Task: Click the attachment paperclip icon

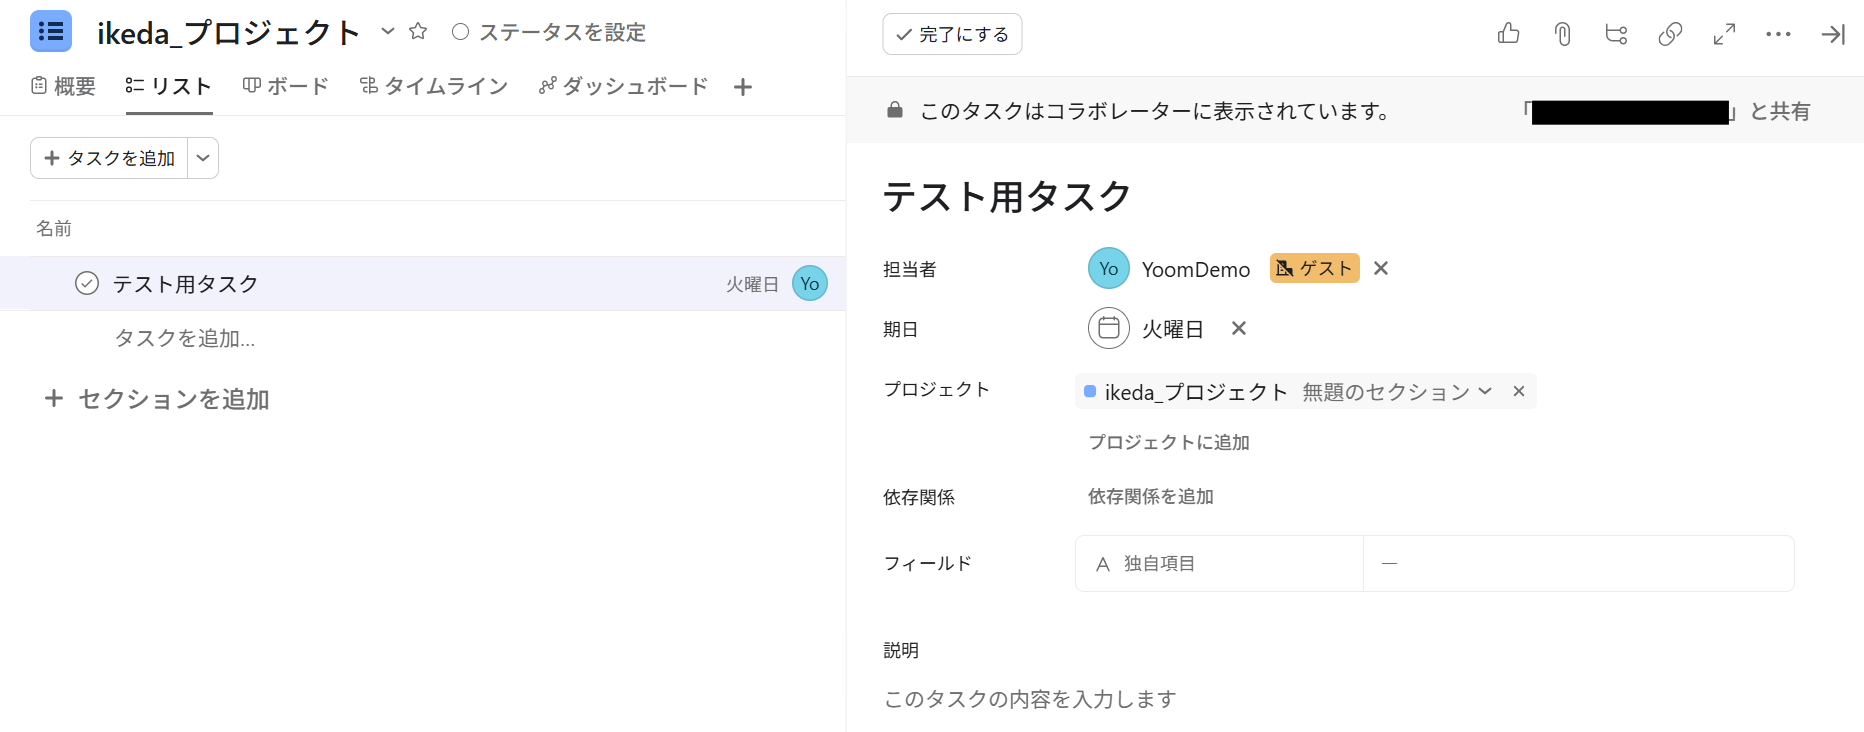Action: coord(1562,34)
